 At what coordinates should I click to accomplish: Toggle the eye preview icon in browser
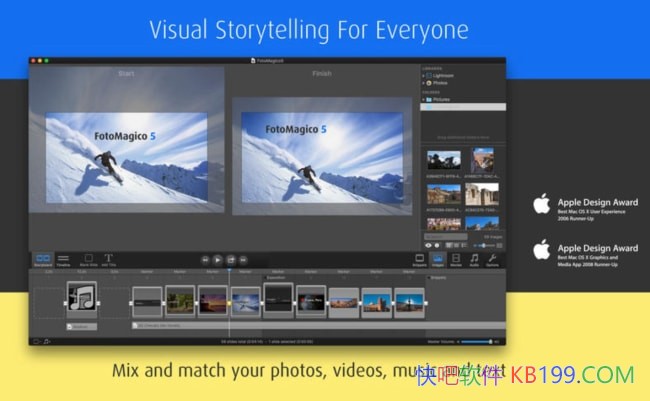point(430,244)
